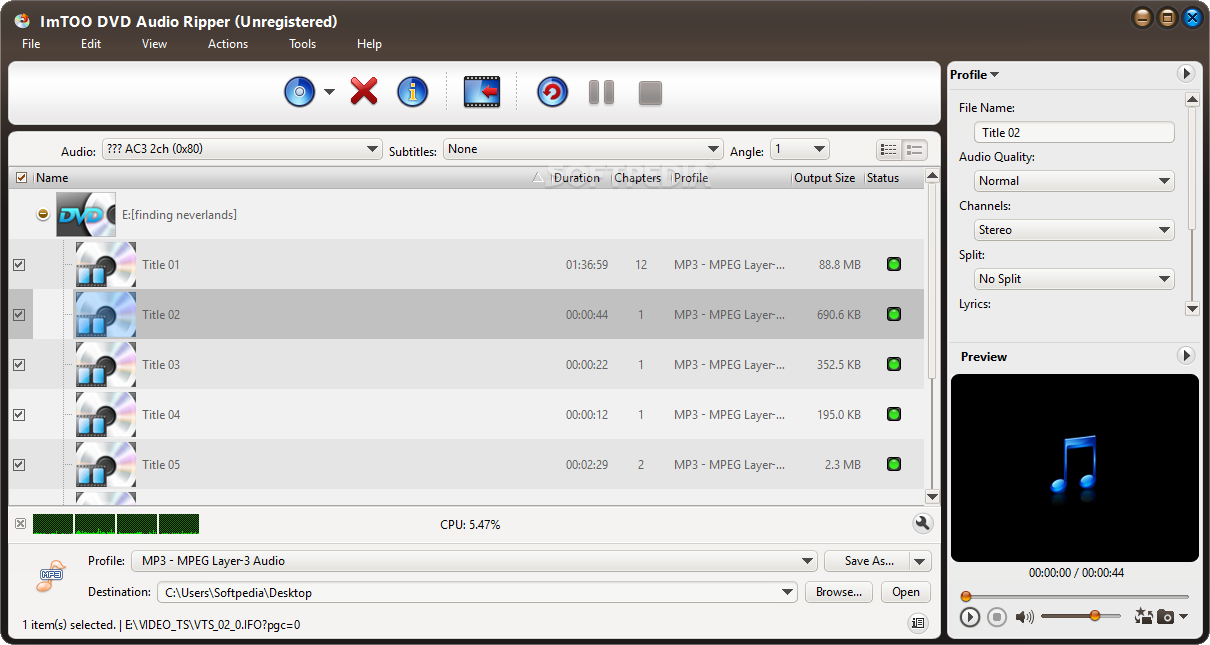
Task: Open the Actions menu
Action: click(228, 44)
